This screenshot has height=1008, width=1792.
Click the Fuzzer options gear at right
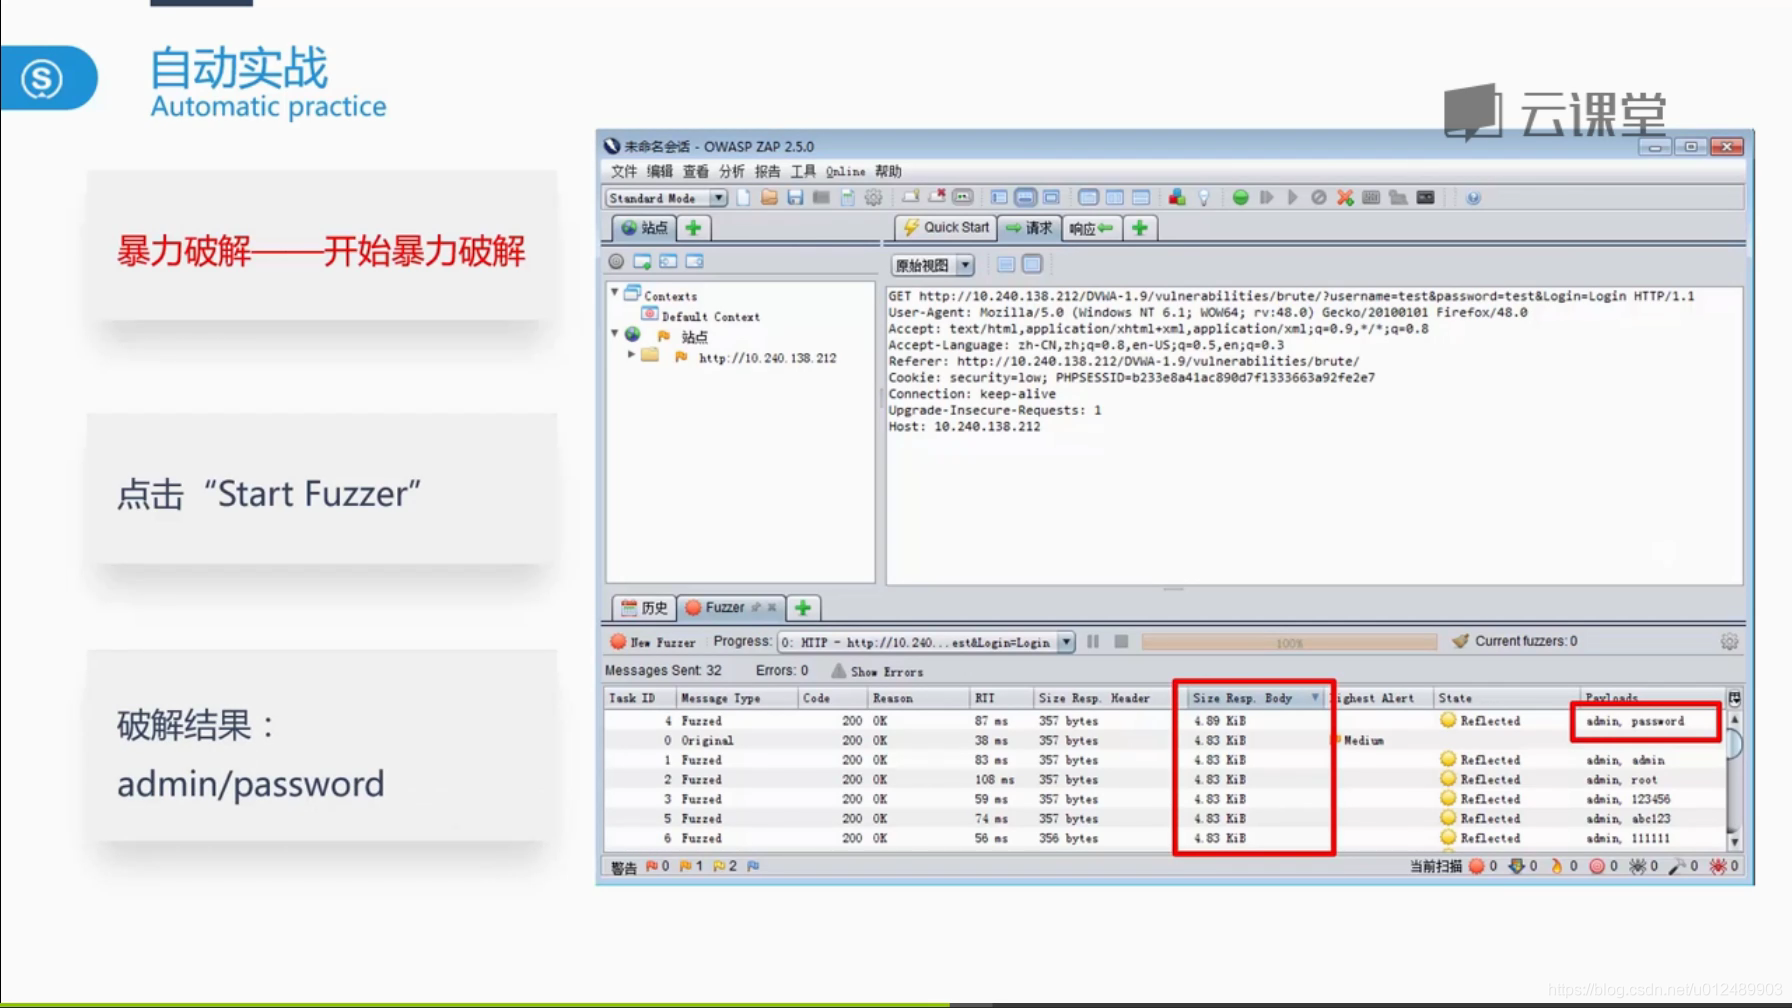[1729, 642]
